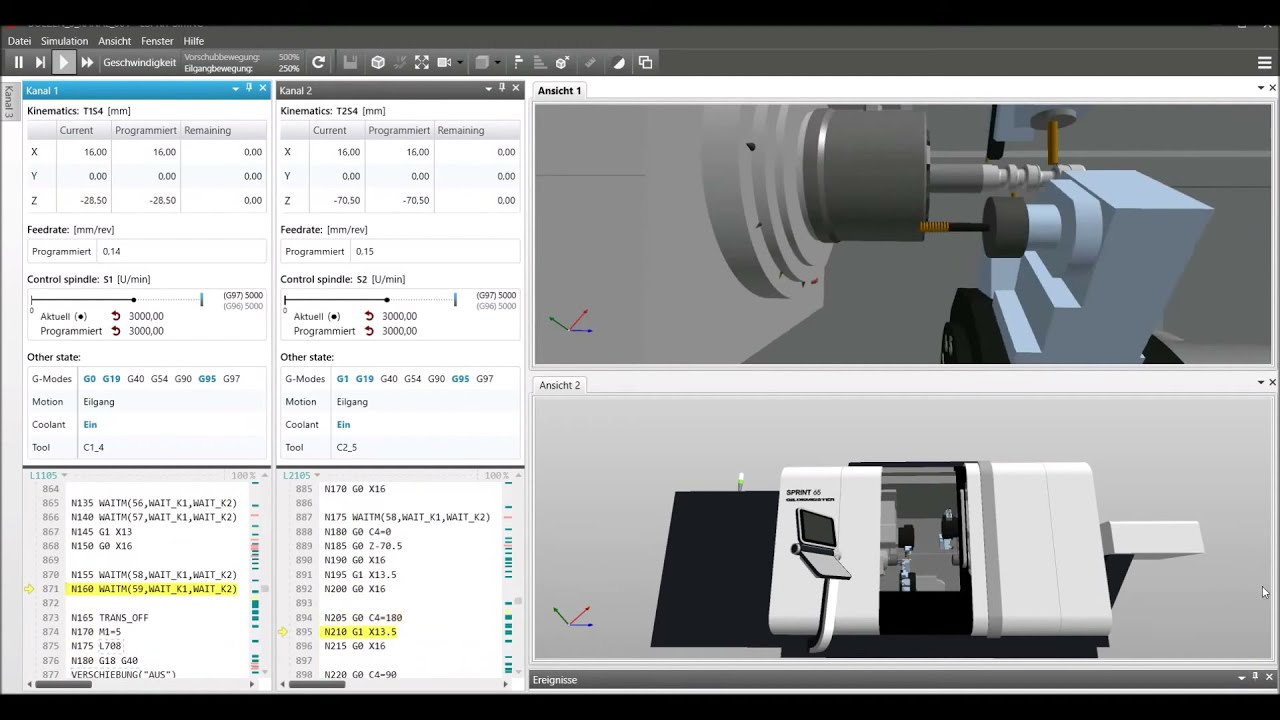Viewport: 1280px width, 720px height.
Task: Open the camera view dropdown arrow
Action: (x=460, y=62)
